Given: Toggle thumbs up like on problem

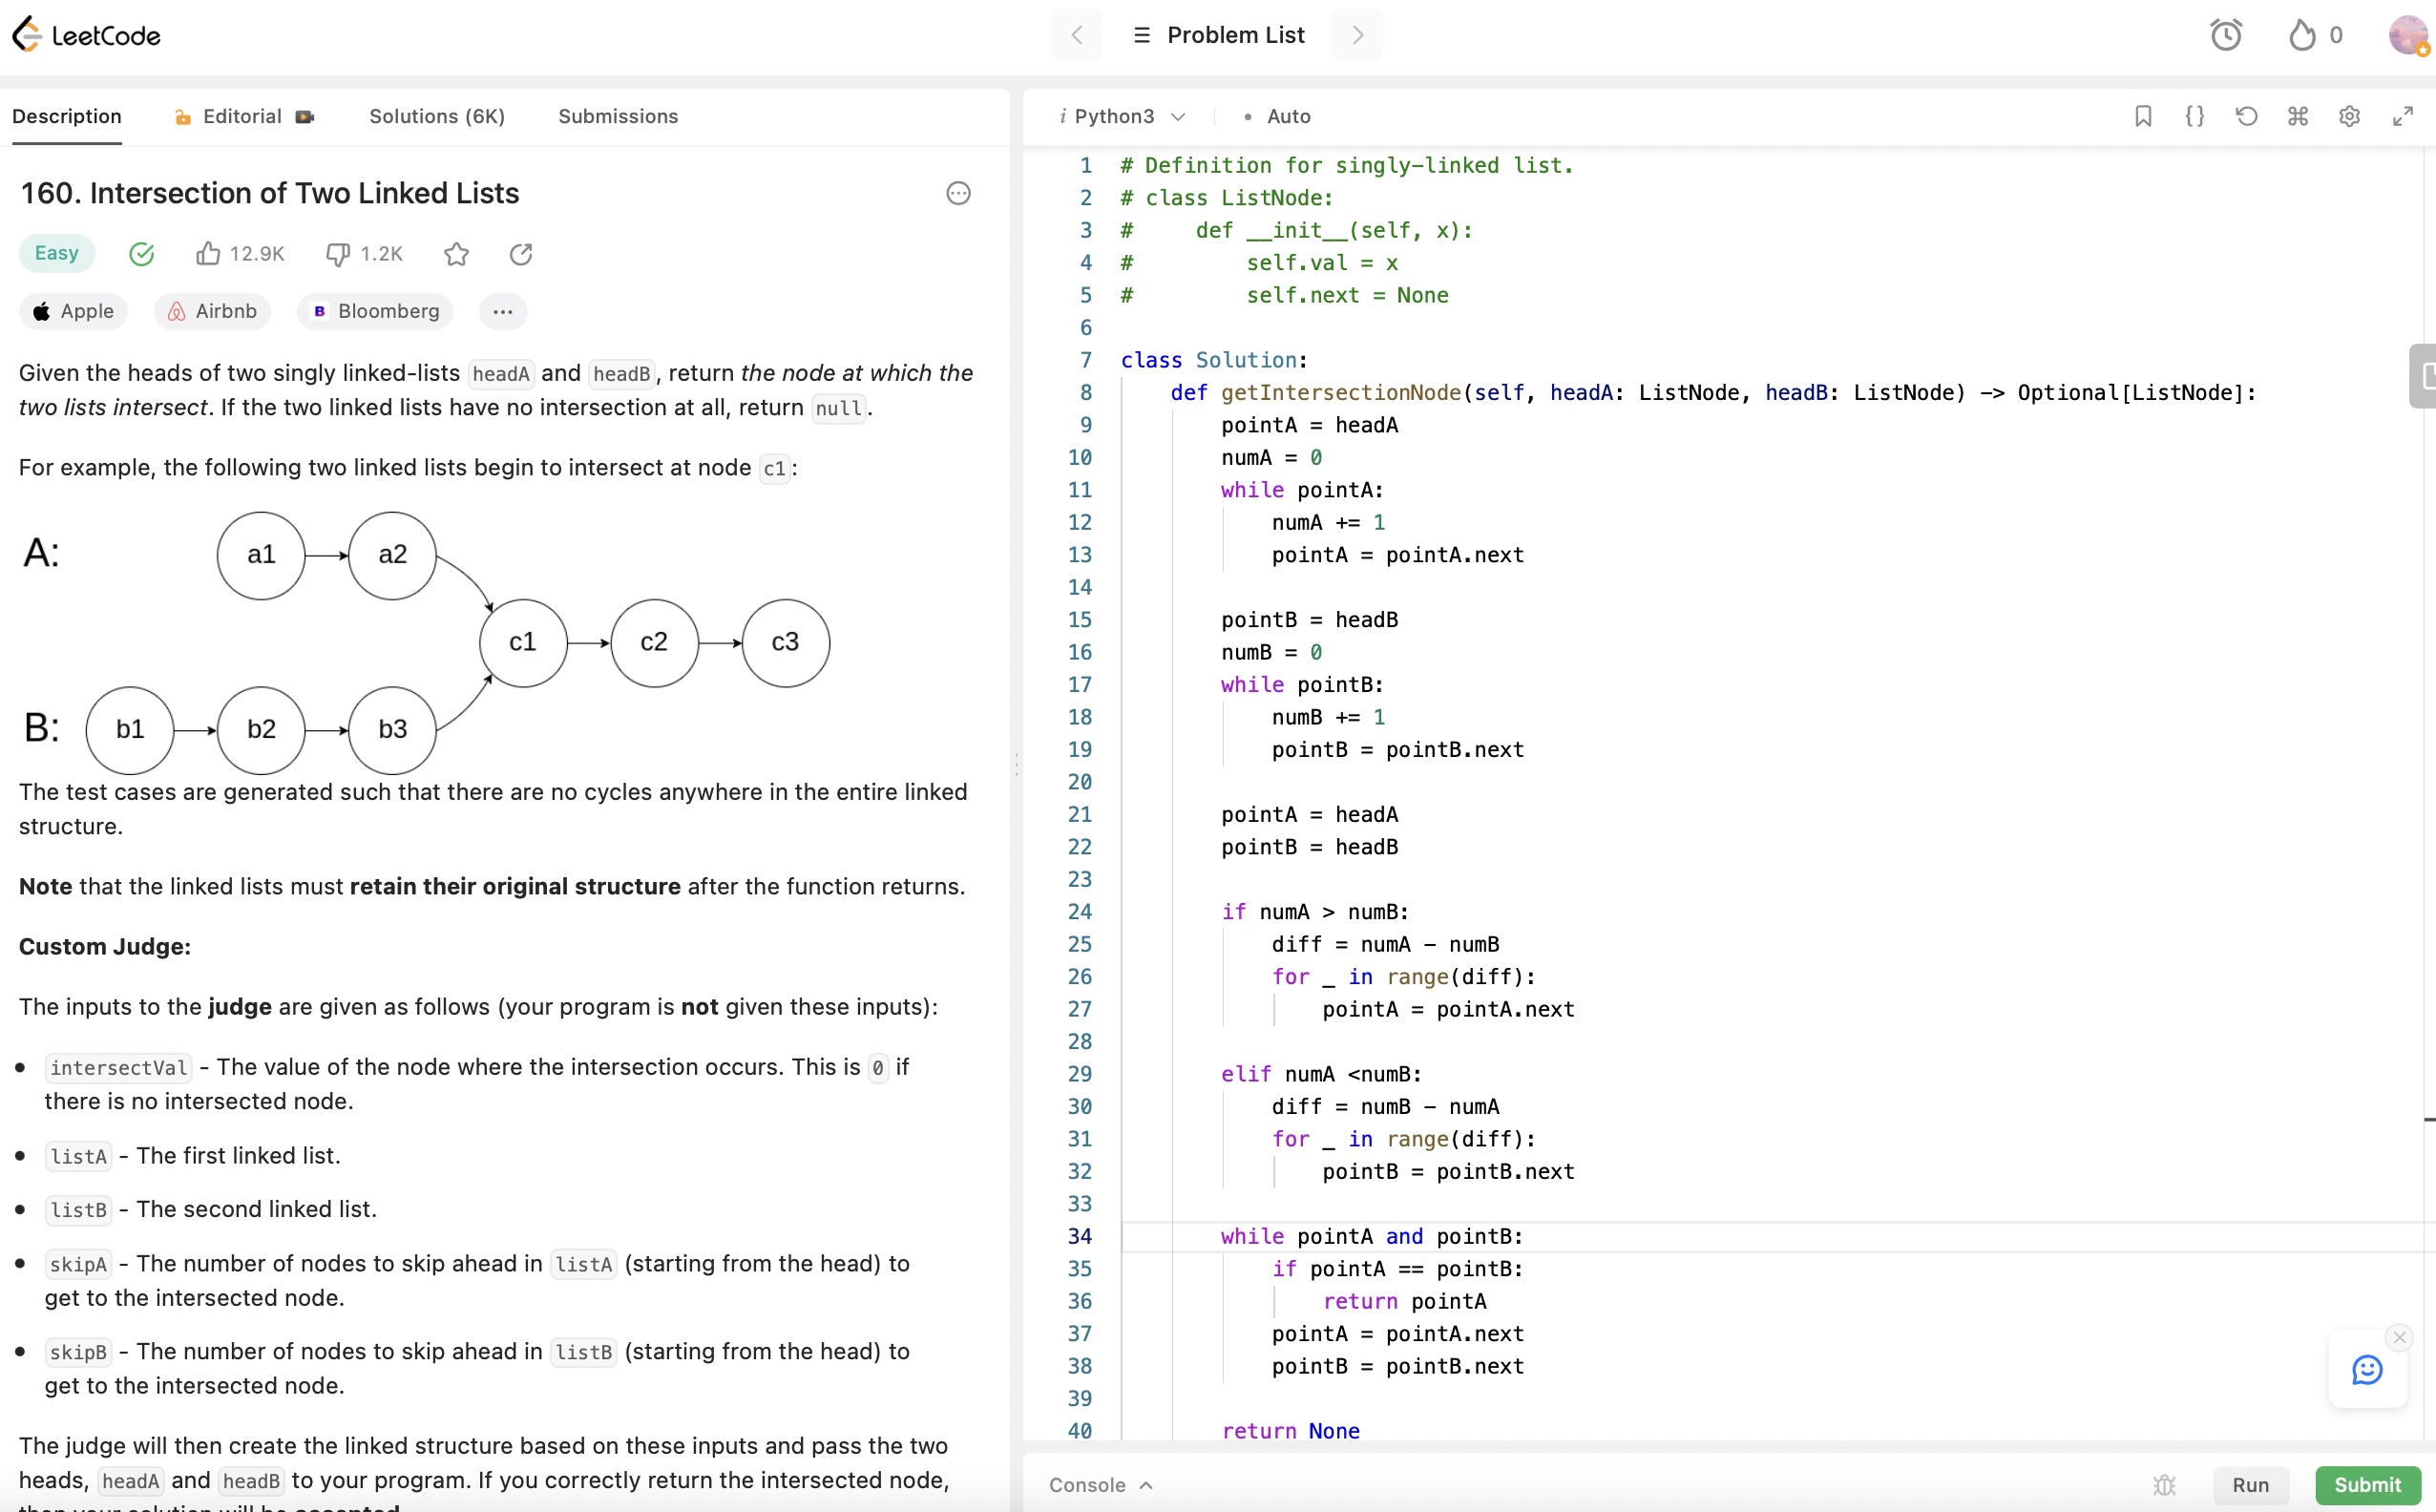Looking at the screenshot, I should (208, 253).
